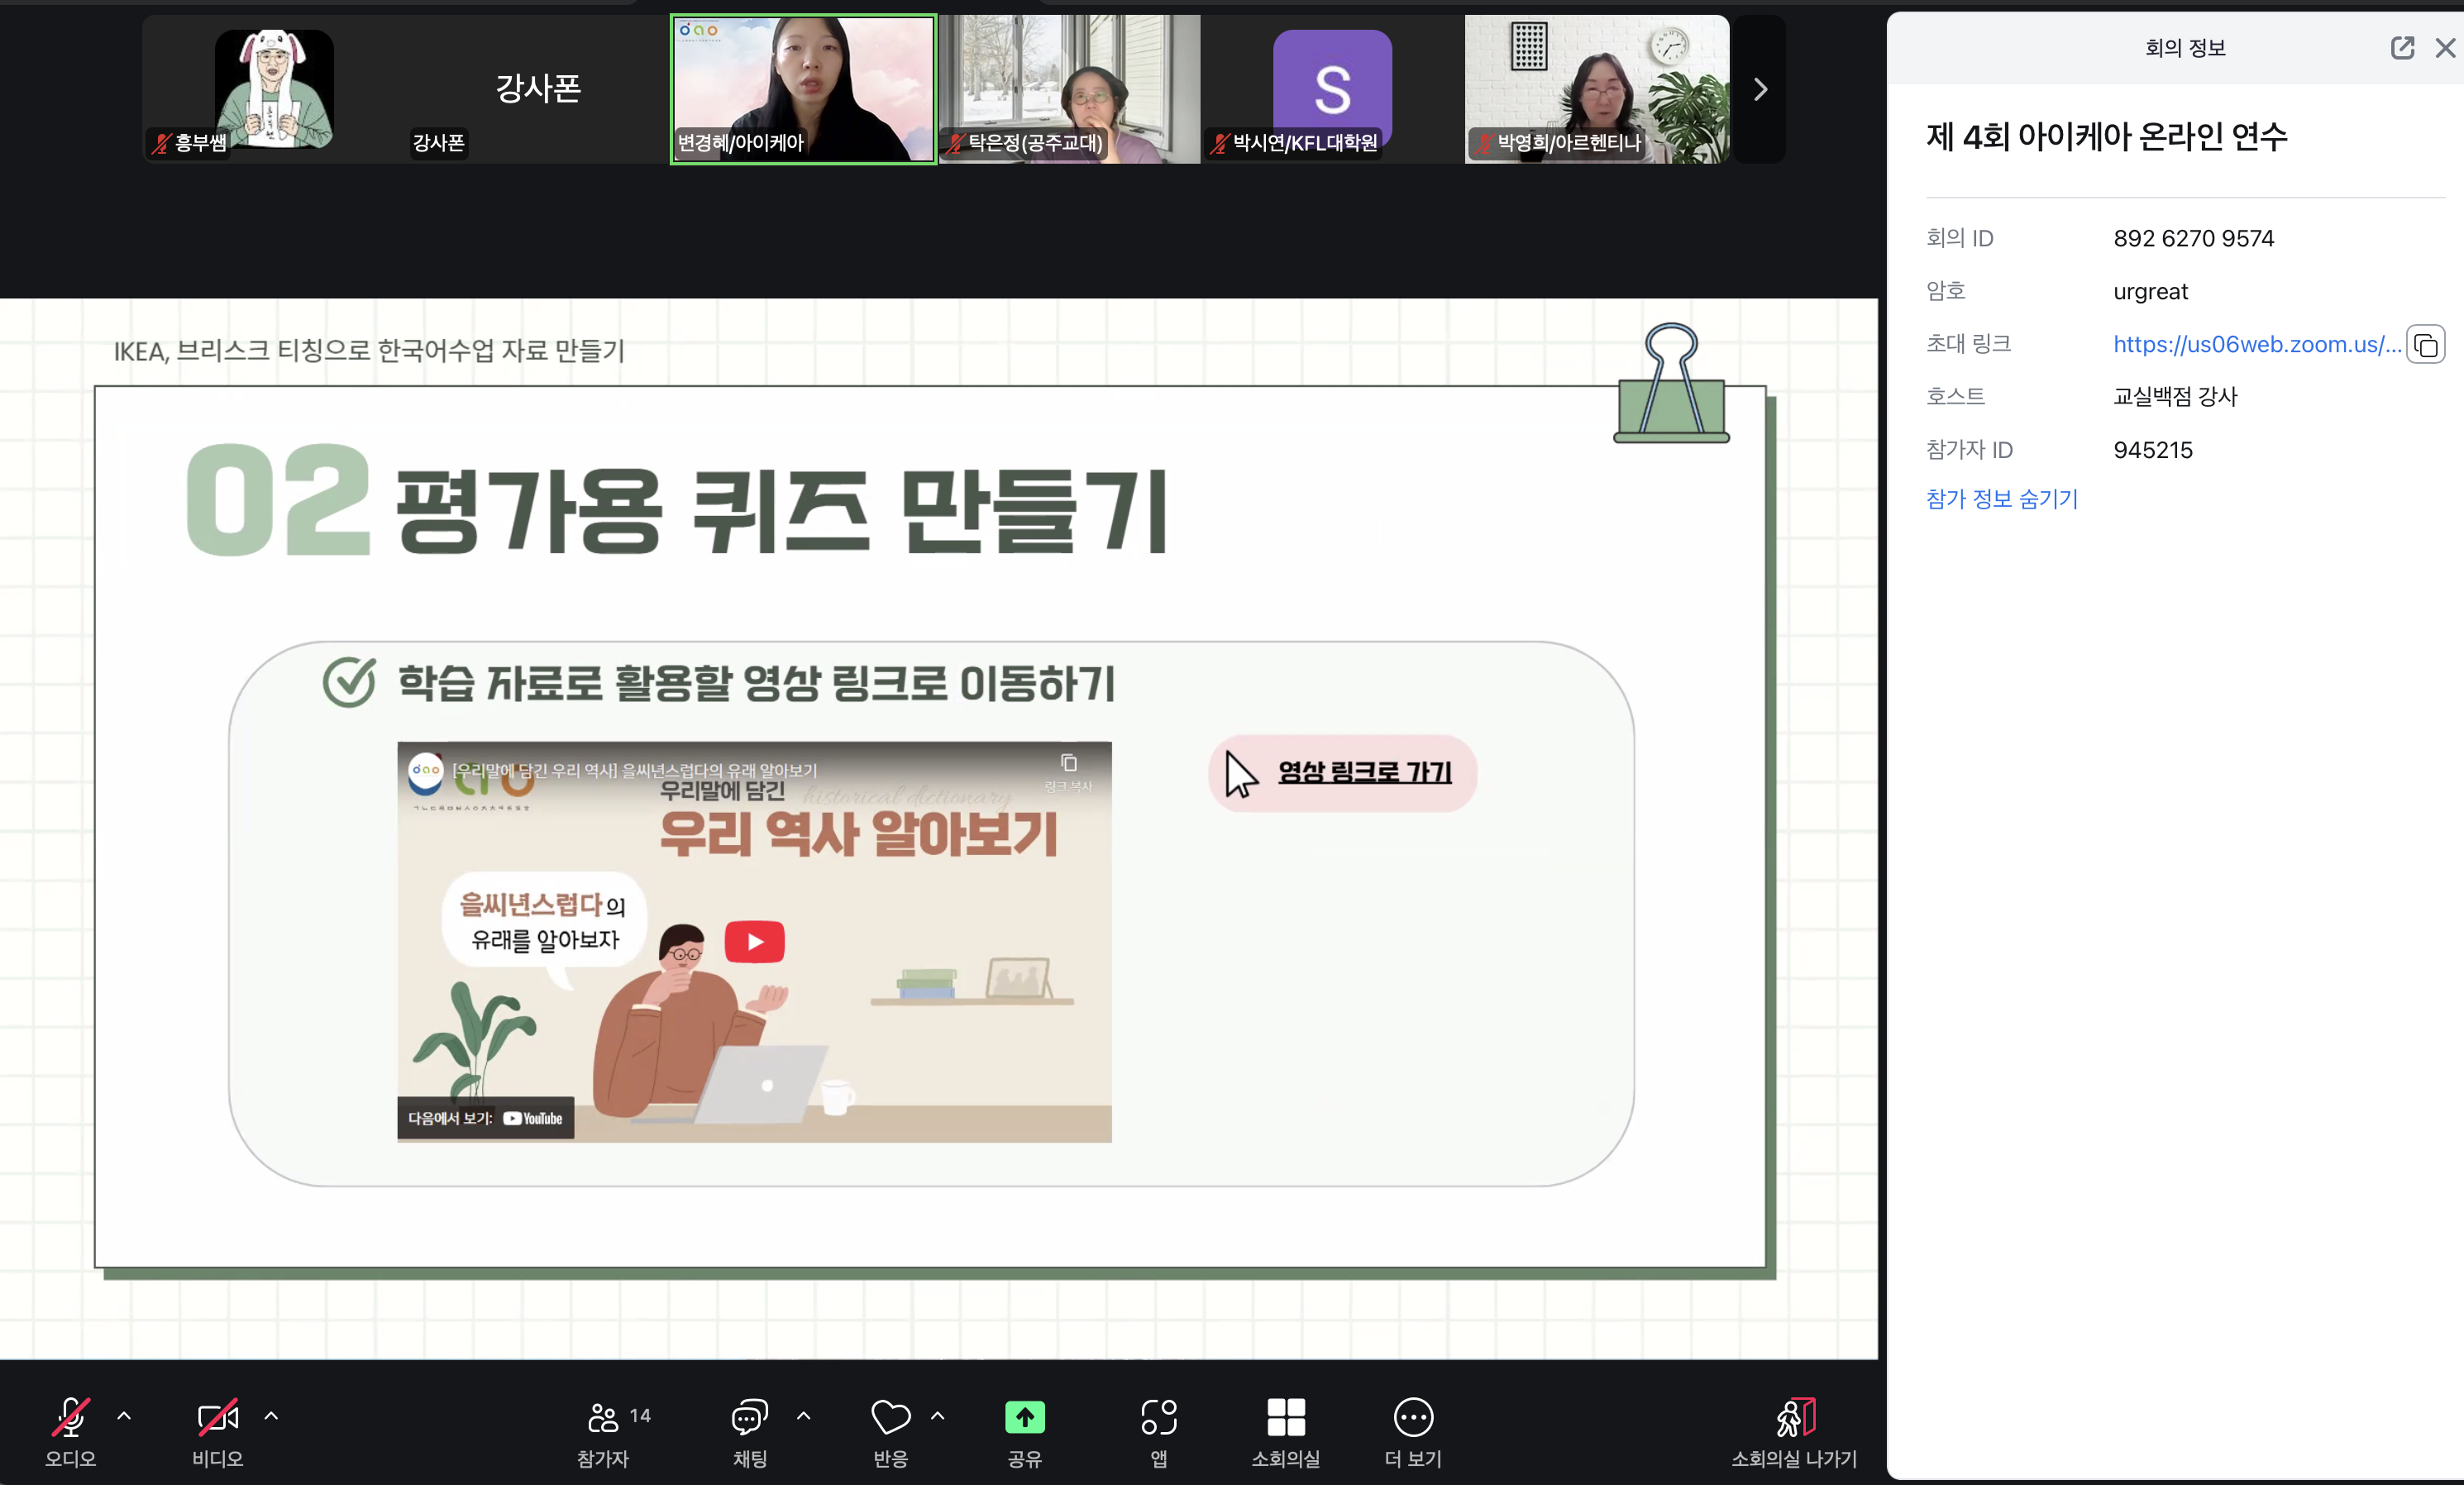Expand audio options arrow next to microphone
The image size is (2464, 1485).
click(x=124, y=1415)
